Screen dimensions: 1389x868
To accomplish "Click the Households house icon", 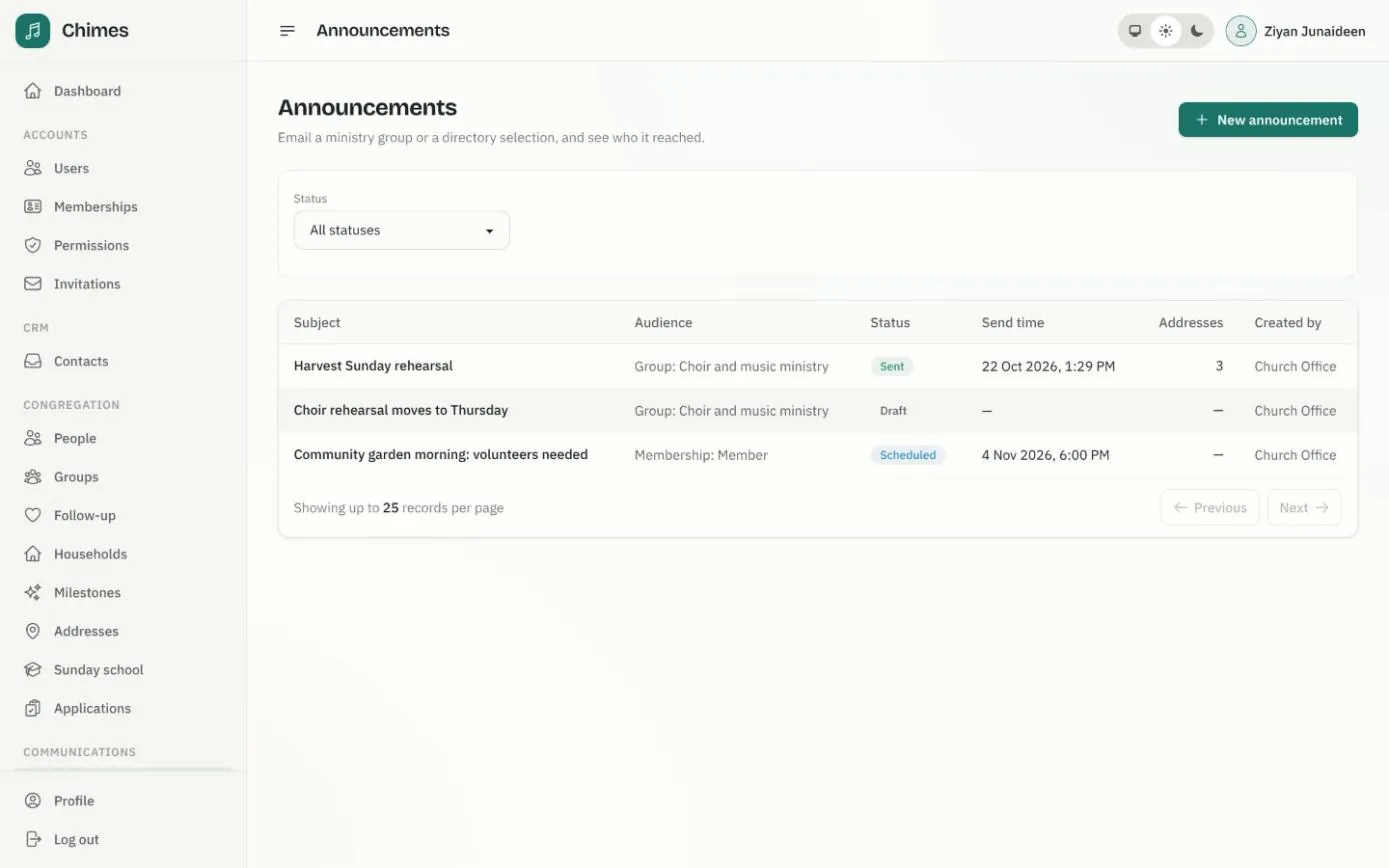I will coord(33,554).
